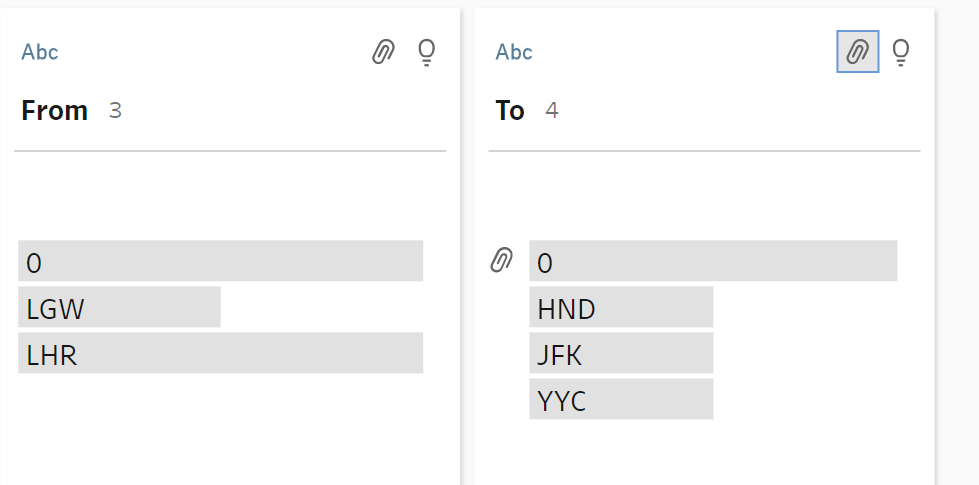Open Group Values paperclip on From field

(x=383, y=52)
